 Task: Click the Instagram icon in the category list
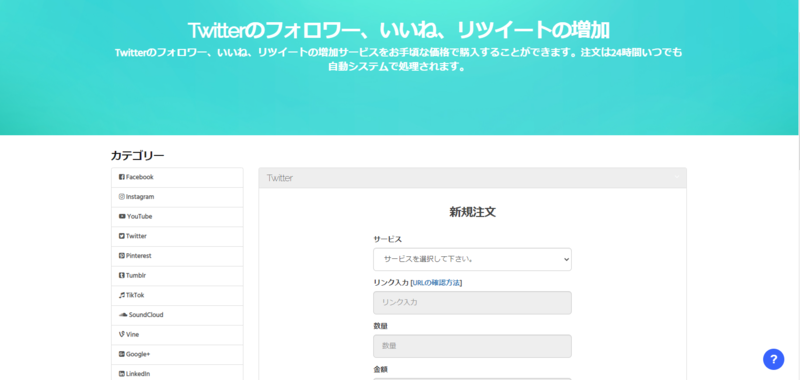click(121, 196)
